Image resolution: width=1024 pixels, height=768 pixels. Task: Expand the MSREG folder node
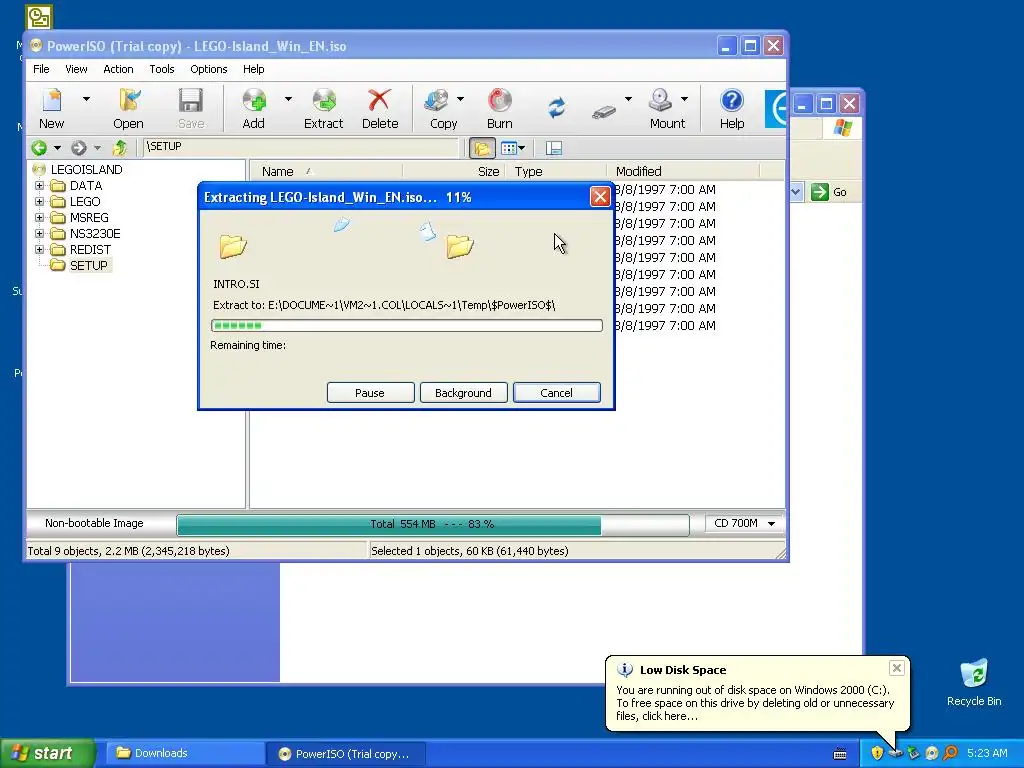tap(39, 217)
